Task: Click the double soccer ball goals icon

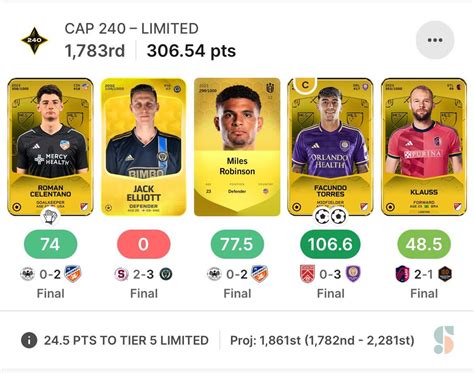Action: tap(330, 217)
